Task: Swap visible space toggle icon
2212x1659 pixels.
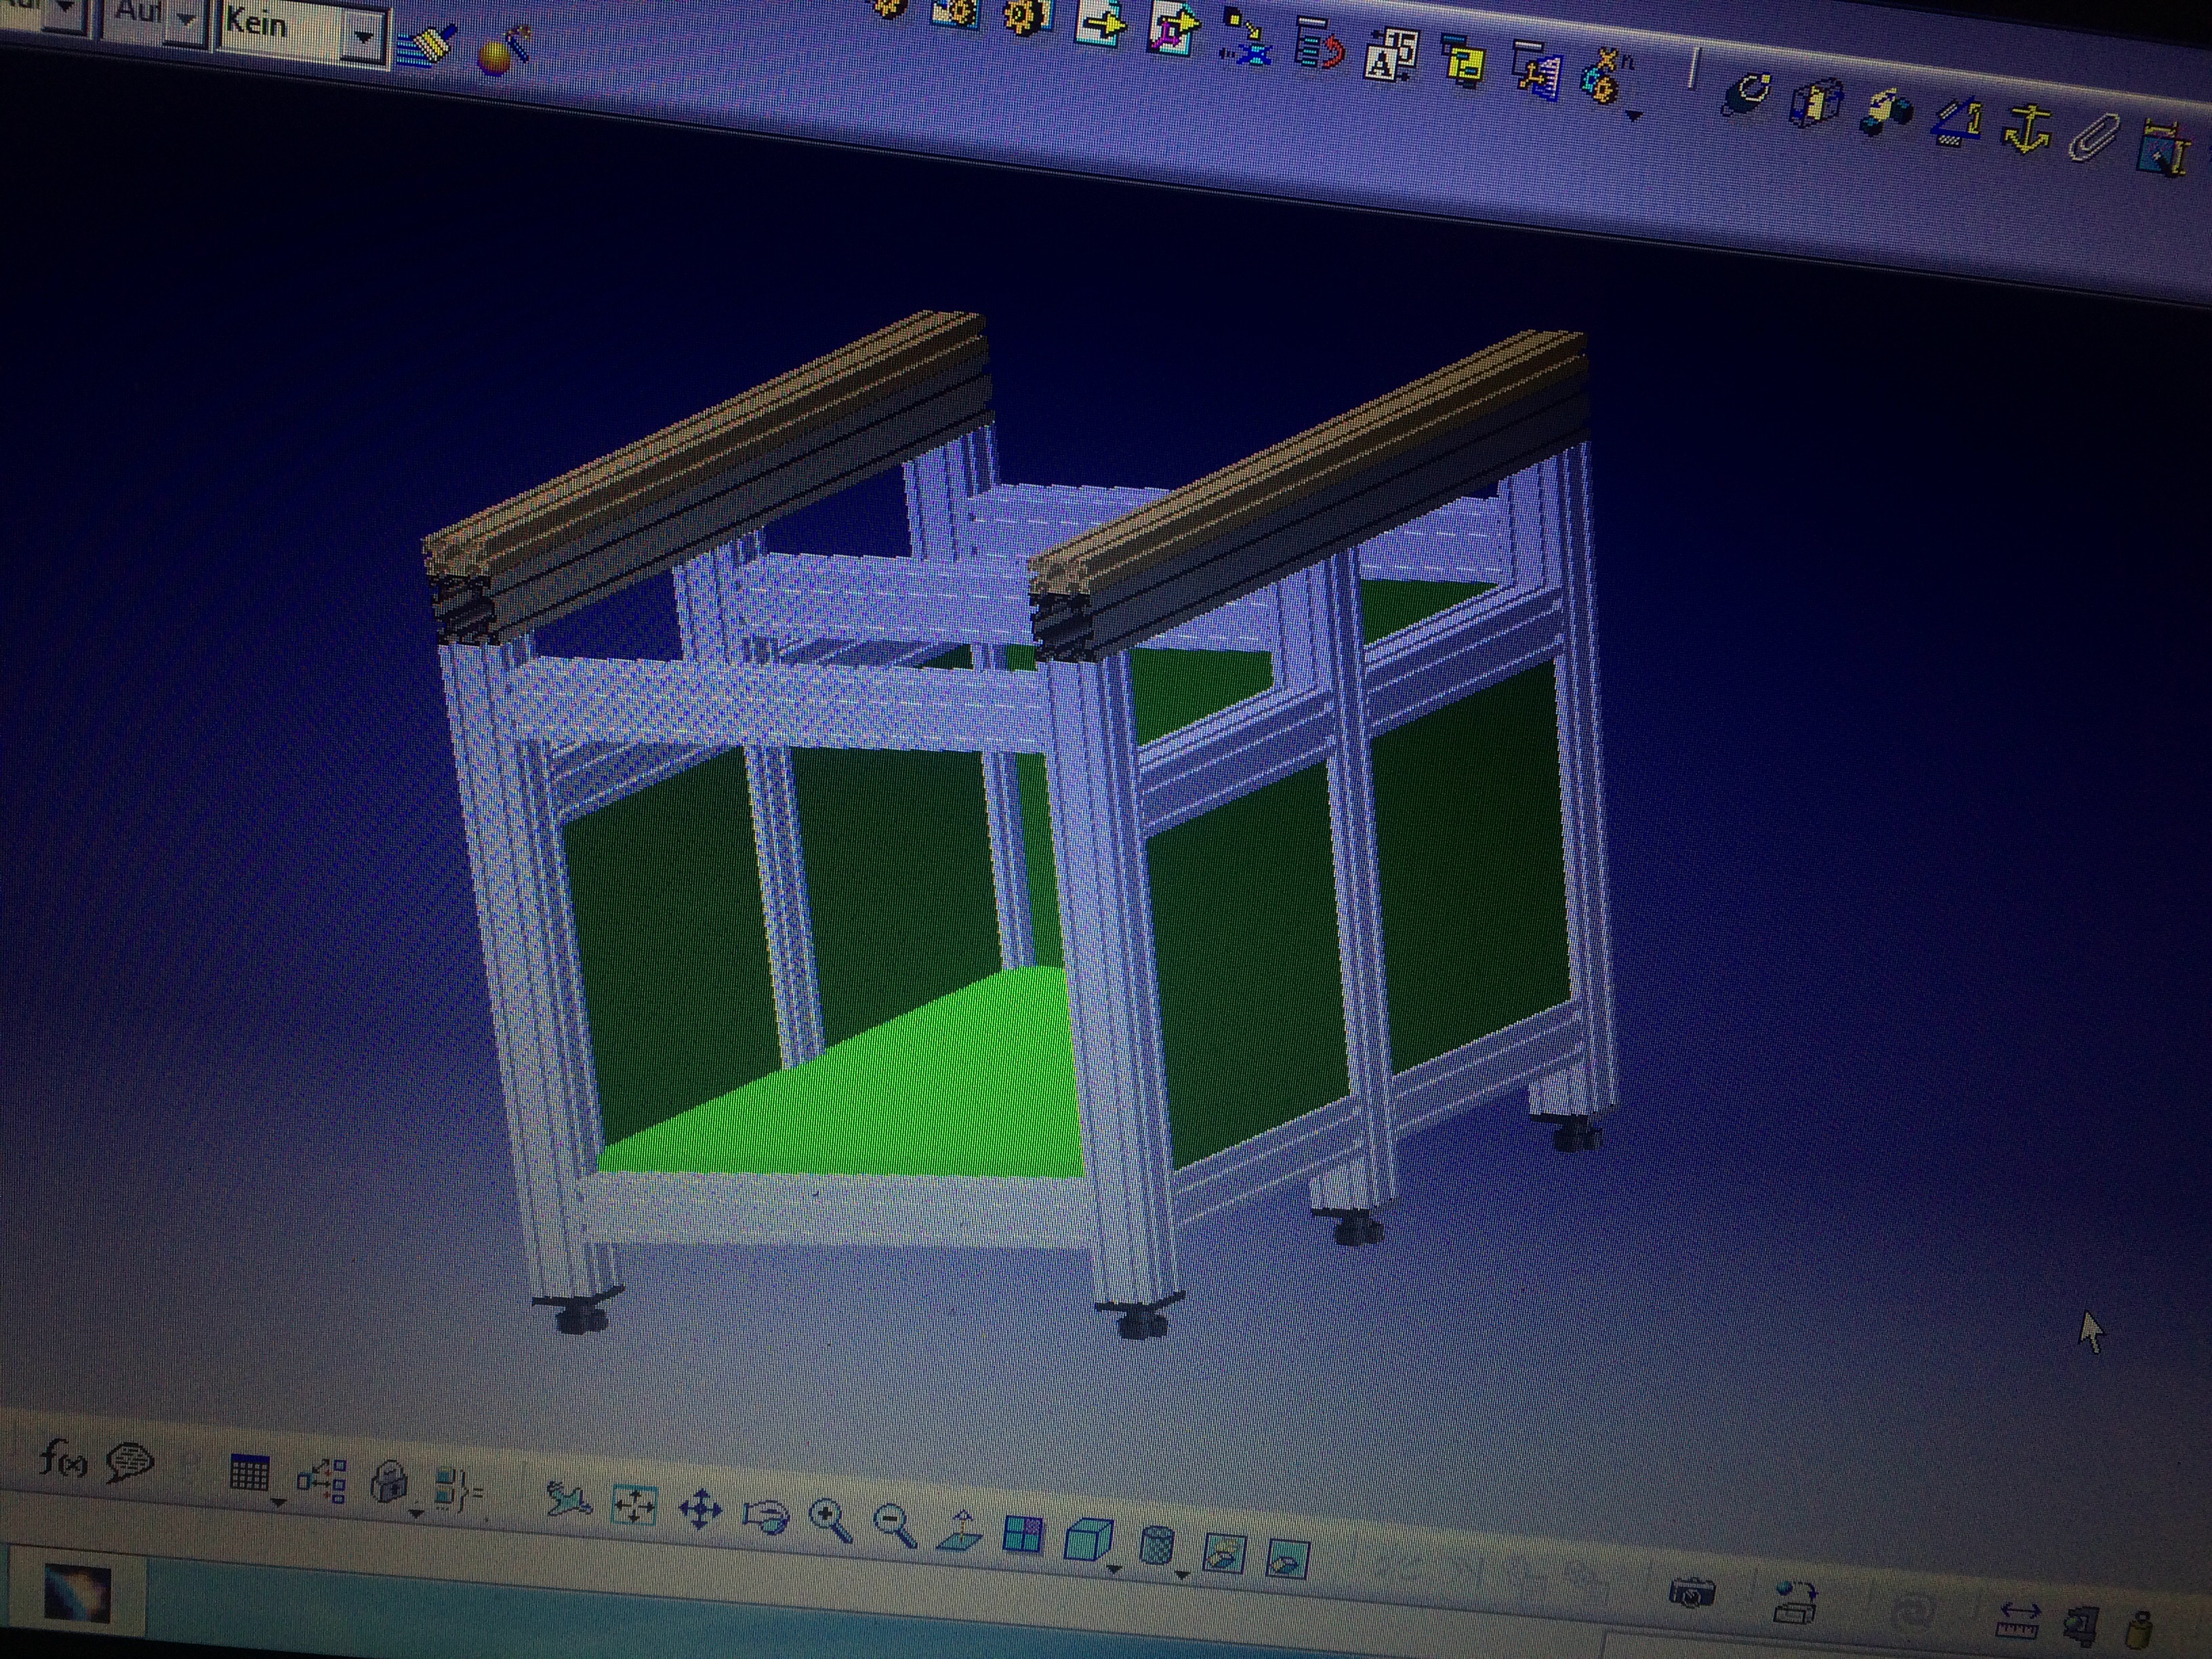Action: pyautogui.click(x=1287, y=1558)
